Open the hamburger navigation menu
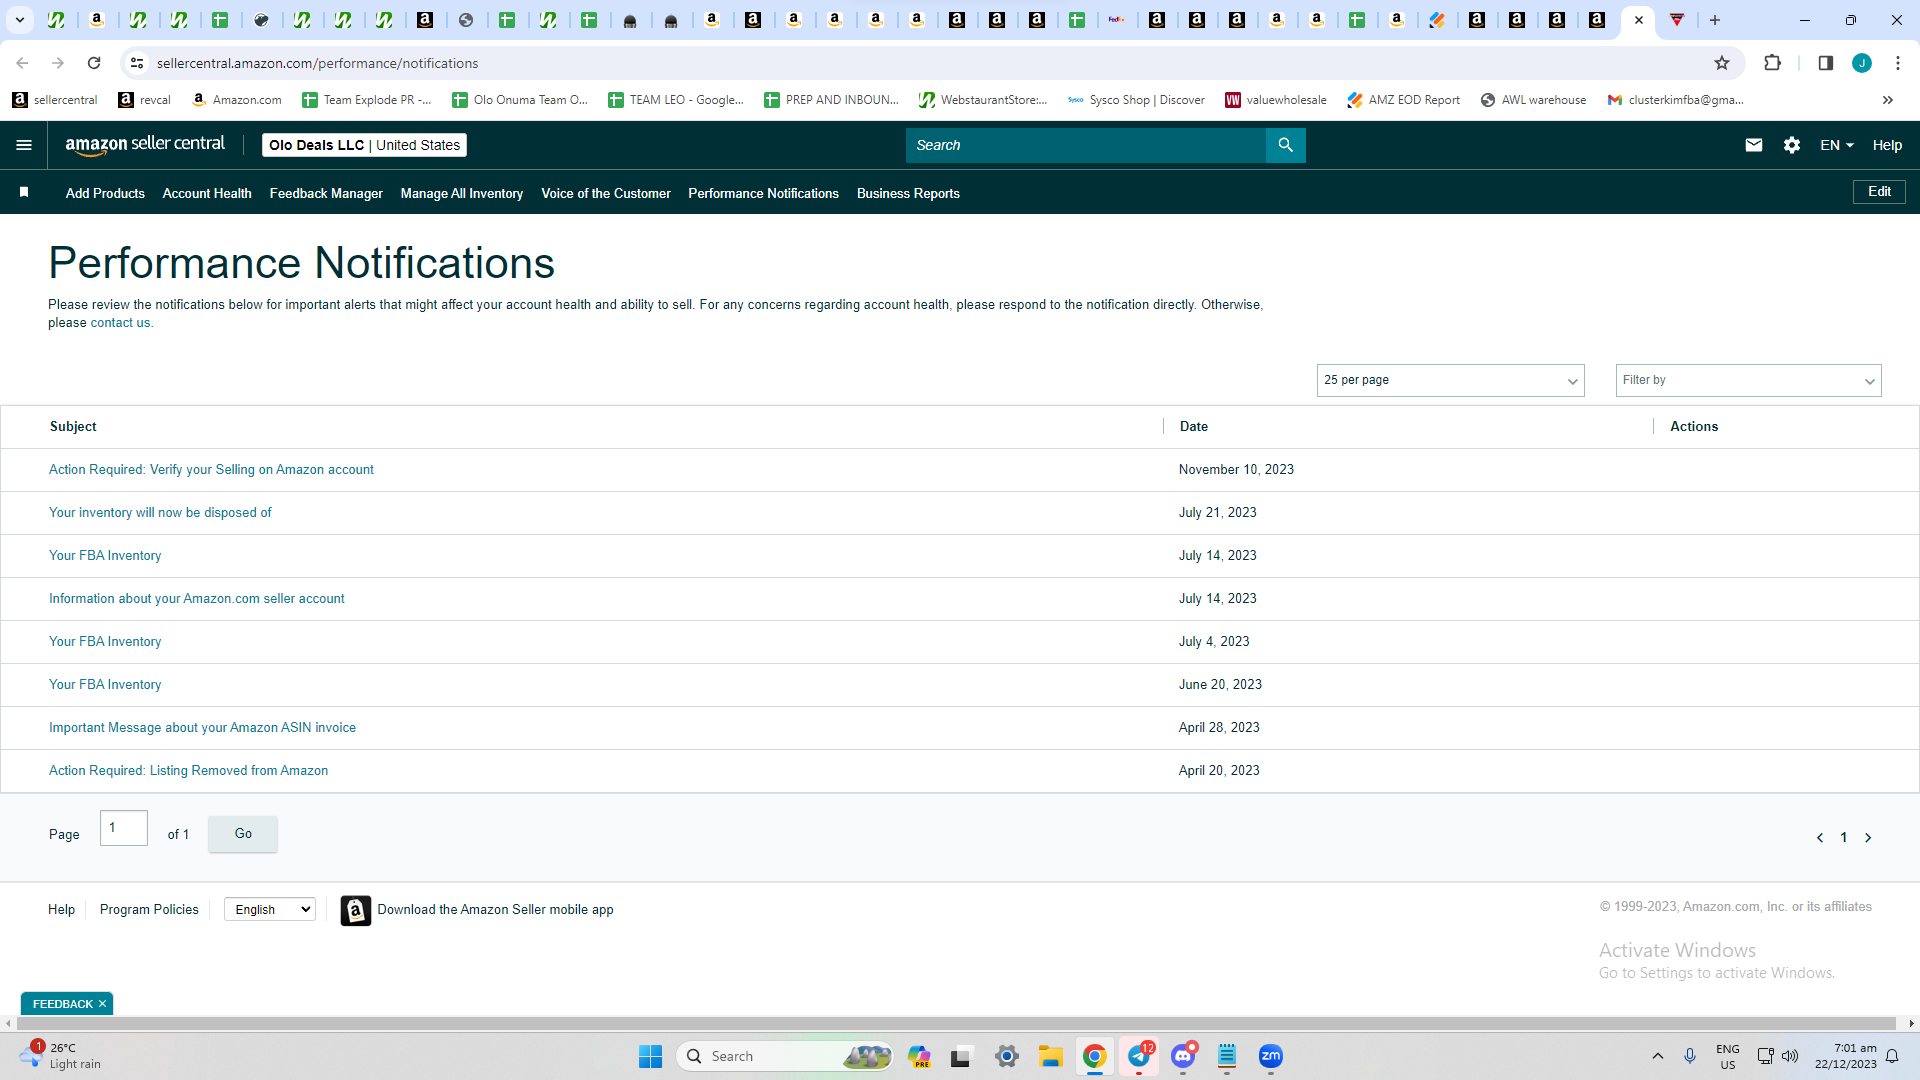This screenshot has height=1080, width=1920. pos(24,145)
